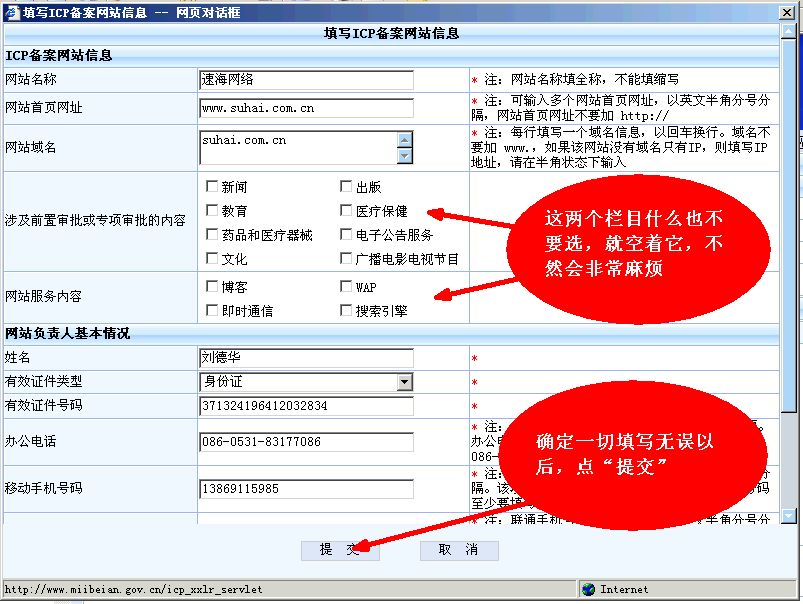Click the Internet zone globe icon
The width and height of the screenshot is (803, 604).
588,589
